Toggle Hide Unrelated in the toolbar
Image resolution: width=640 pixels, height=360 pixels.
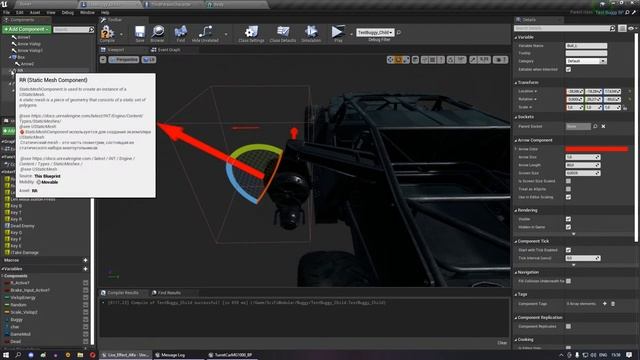[205, 32]
